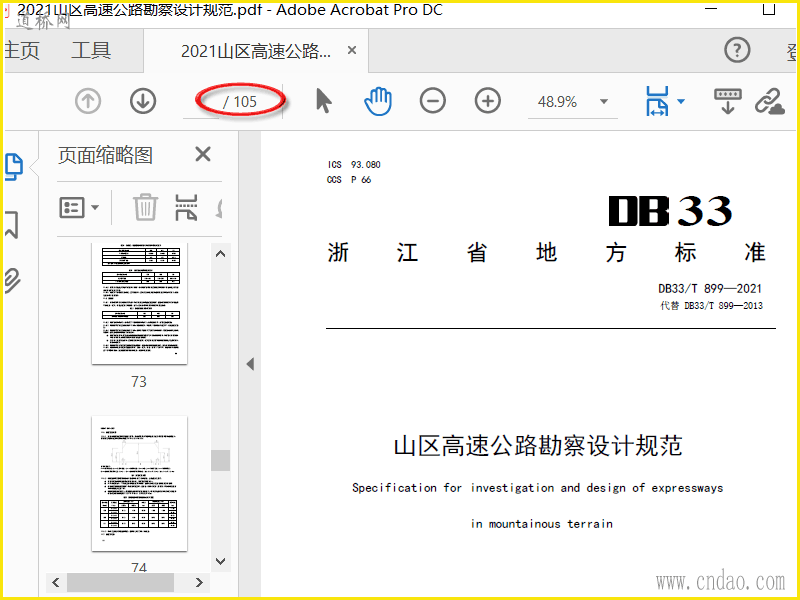This screenshot has width=800, height=600.
Task: Click the 代替 DB33/T 899—2013 line
Action: (712, 306)
